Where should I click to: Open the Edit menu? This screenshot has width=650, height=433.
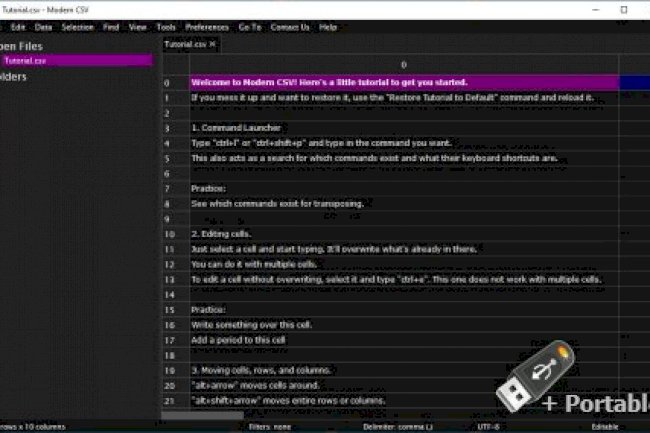pos(18,27)
